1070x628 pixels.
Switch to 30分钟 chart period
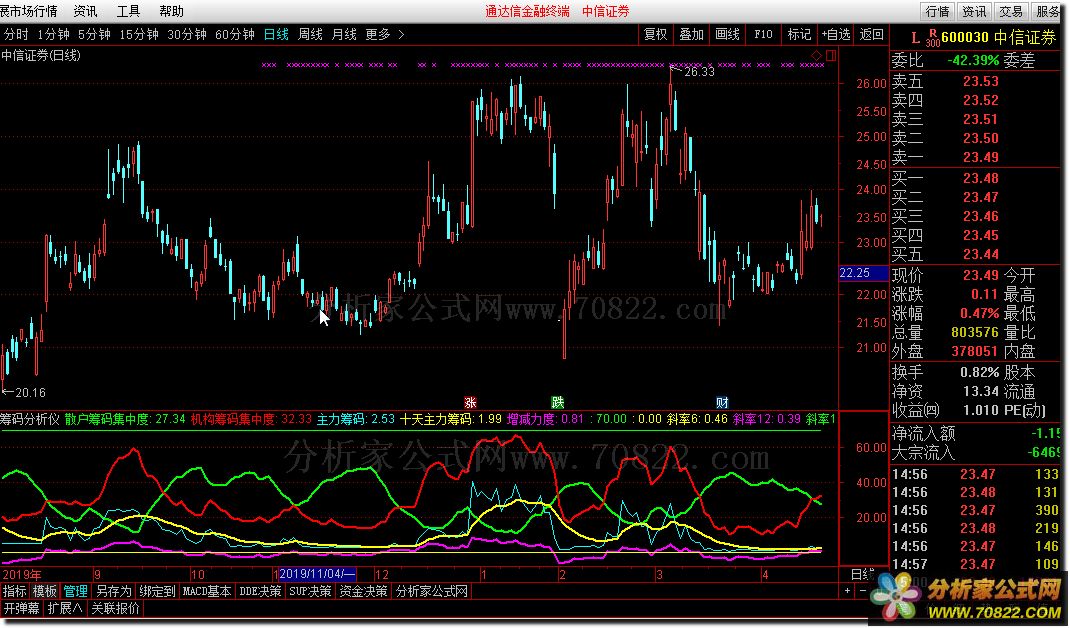[x=186, y=34]
